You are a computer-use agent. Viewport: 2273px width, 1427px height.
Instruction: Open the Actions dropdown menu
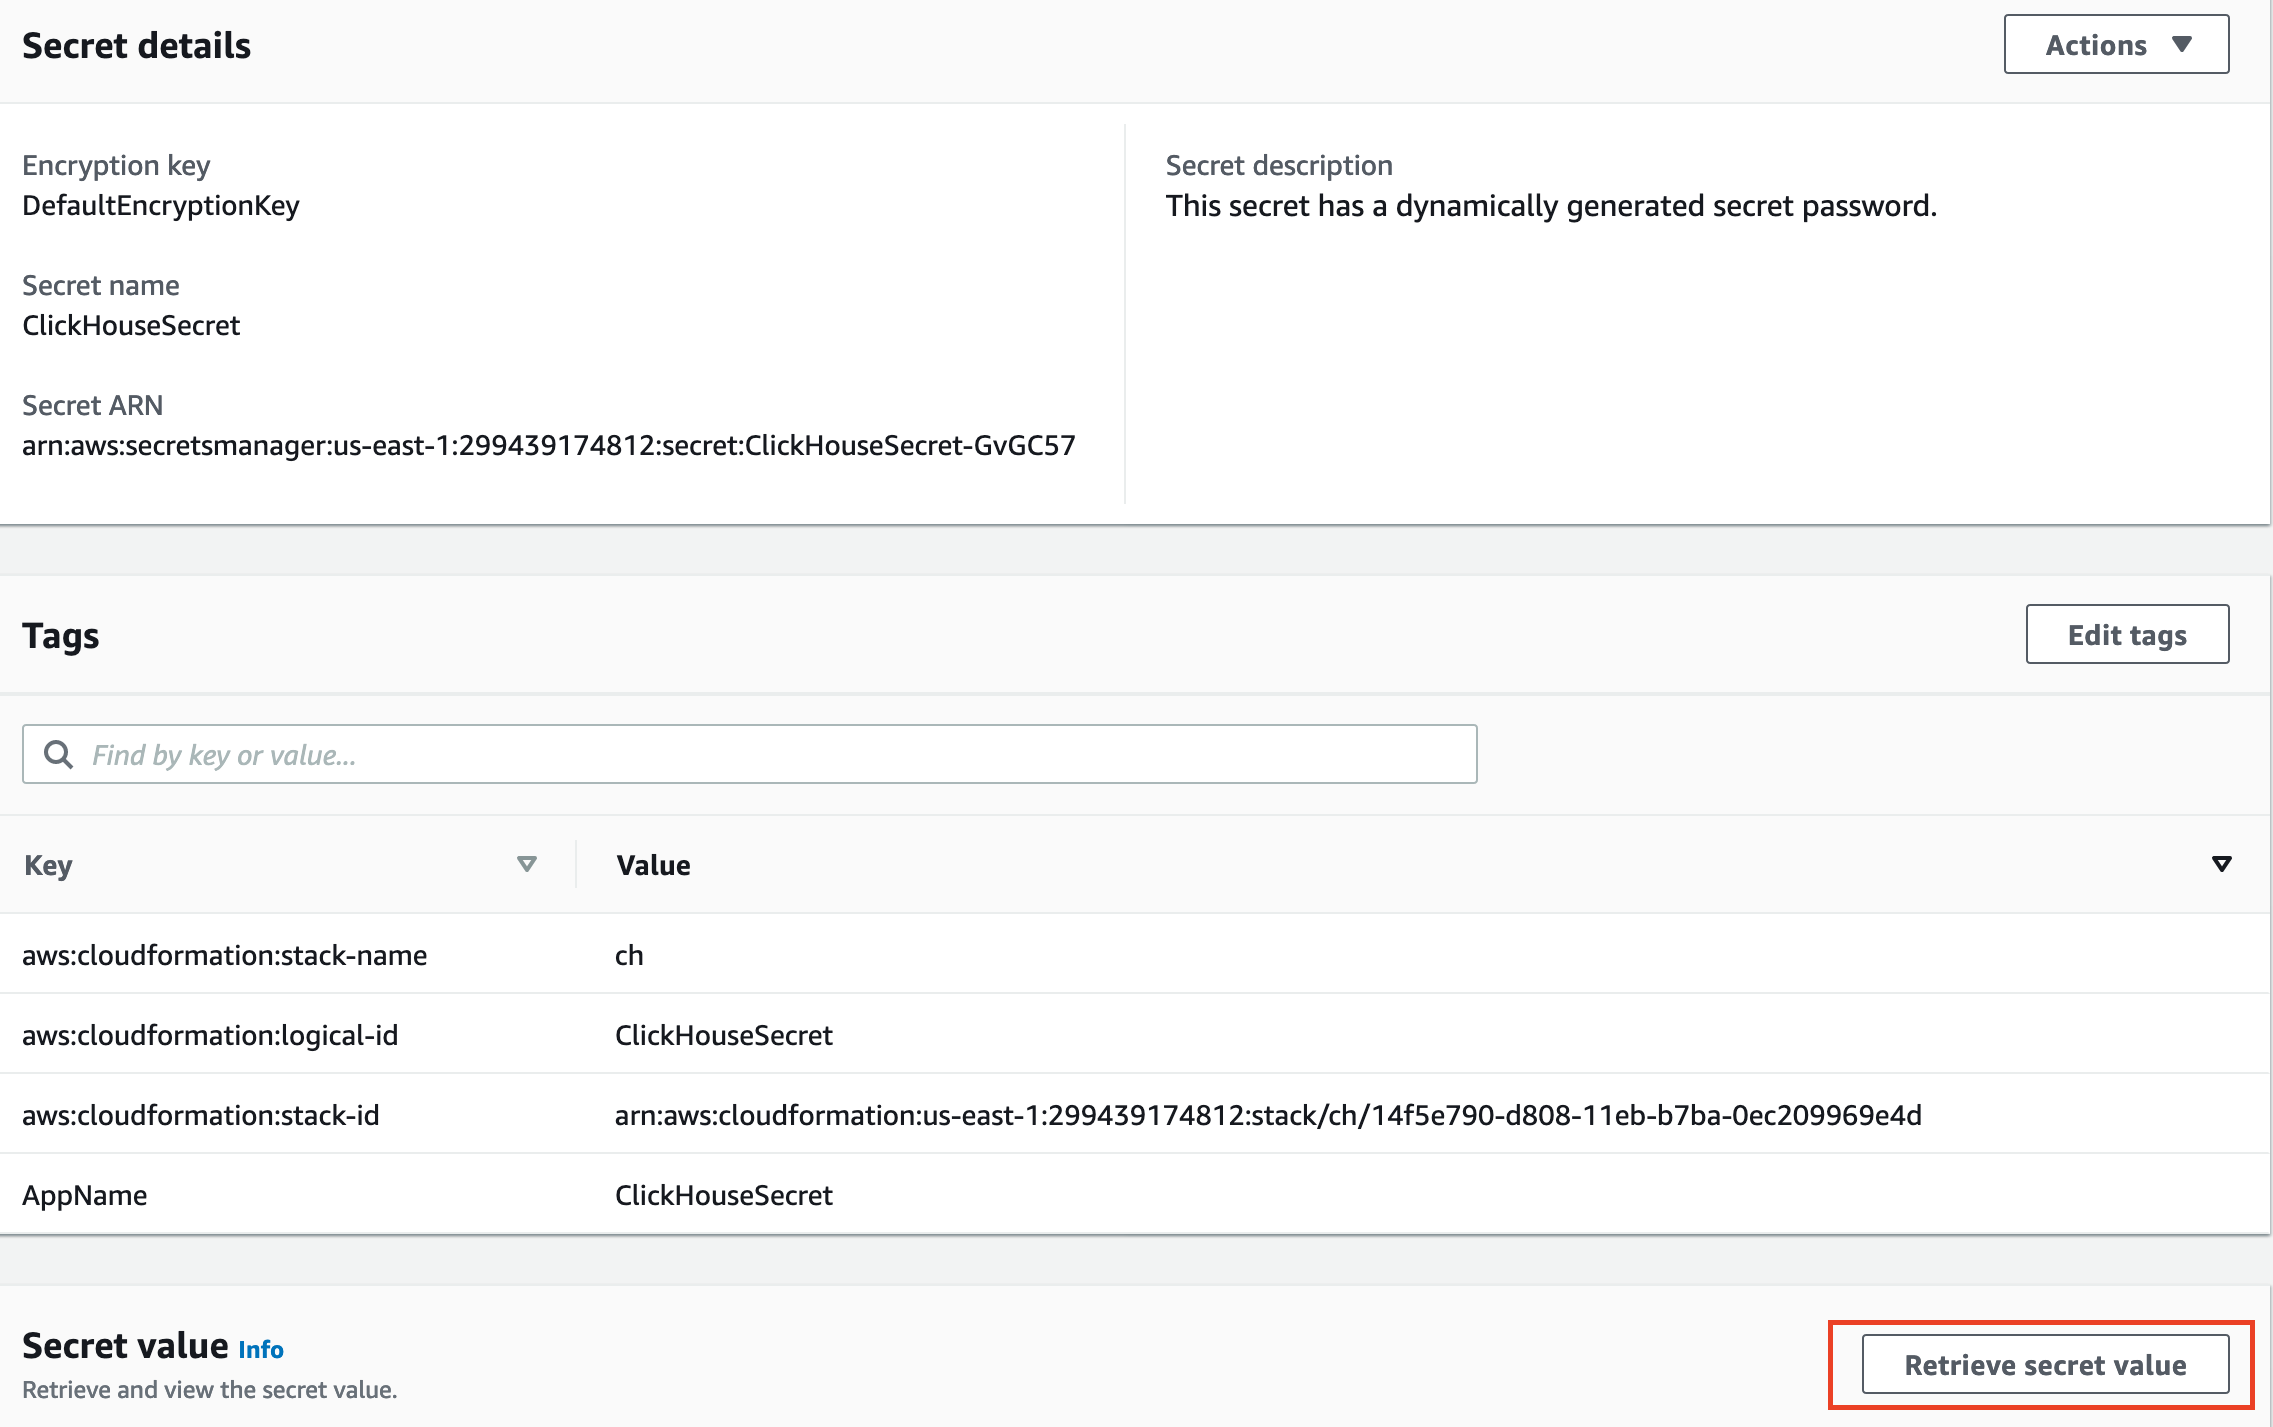click(x=2116, y=45)
